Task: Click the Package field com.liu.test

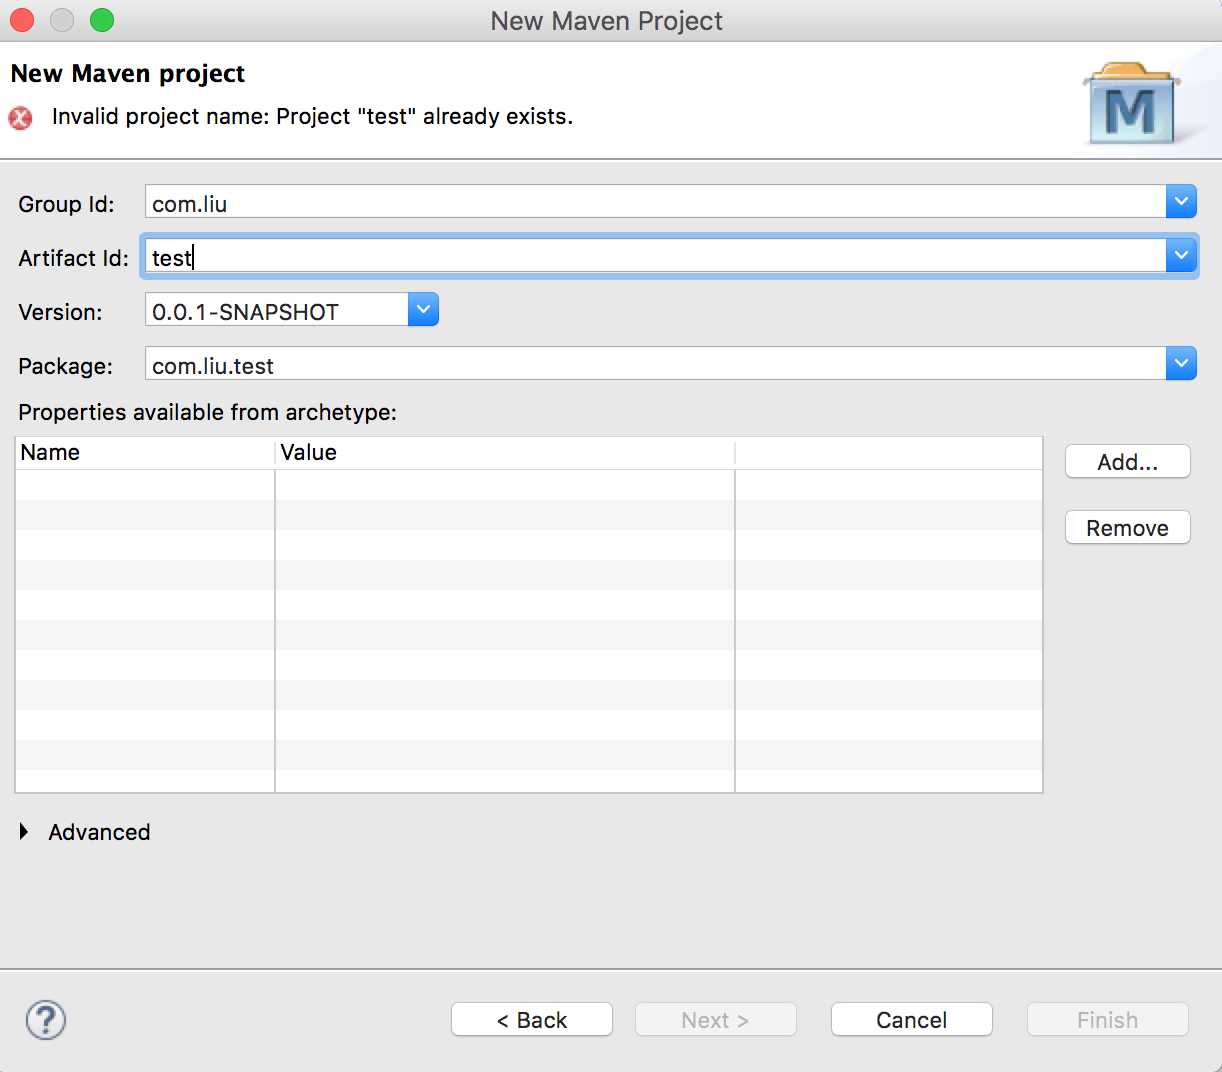Action: 655,364
